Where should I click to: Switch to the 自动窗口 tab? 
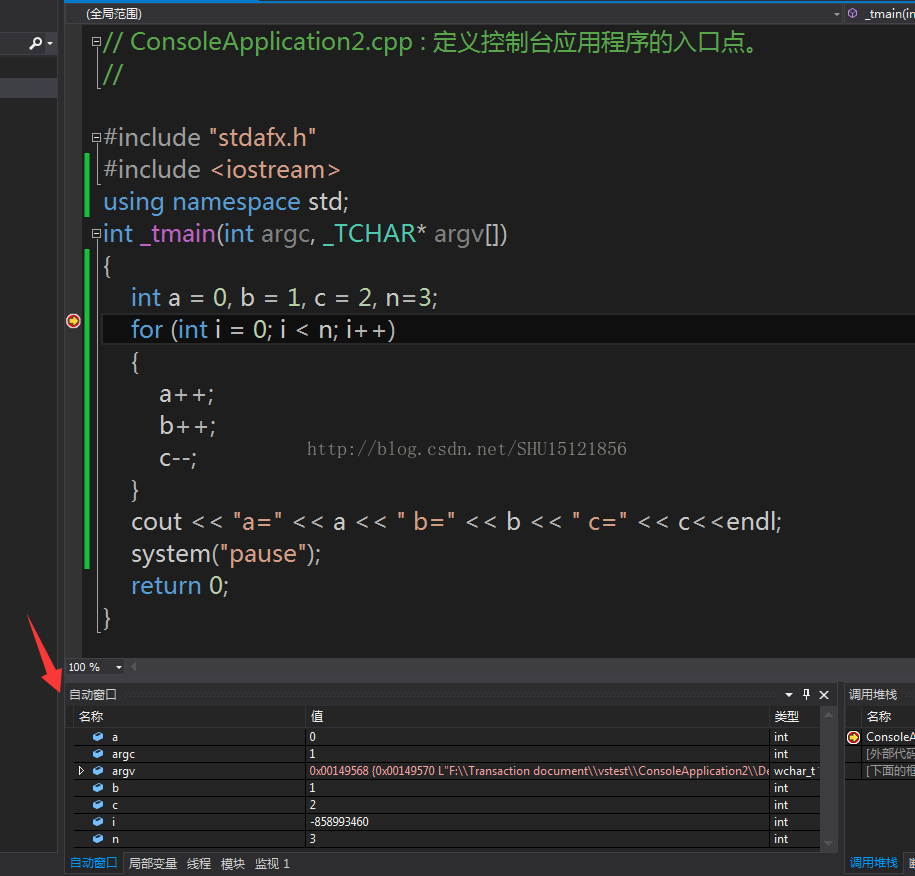point(93,863)
